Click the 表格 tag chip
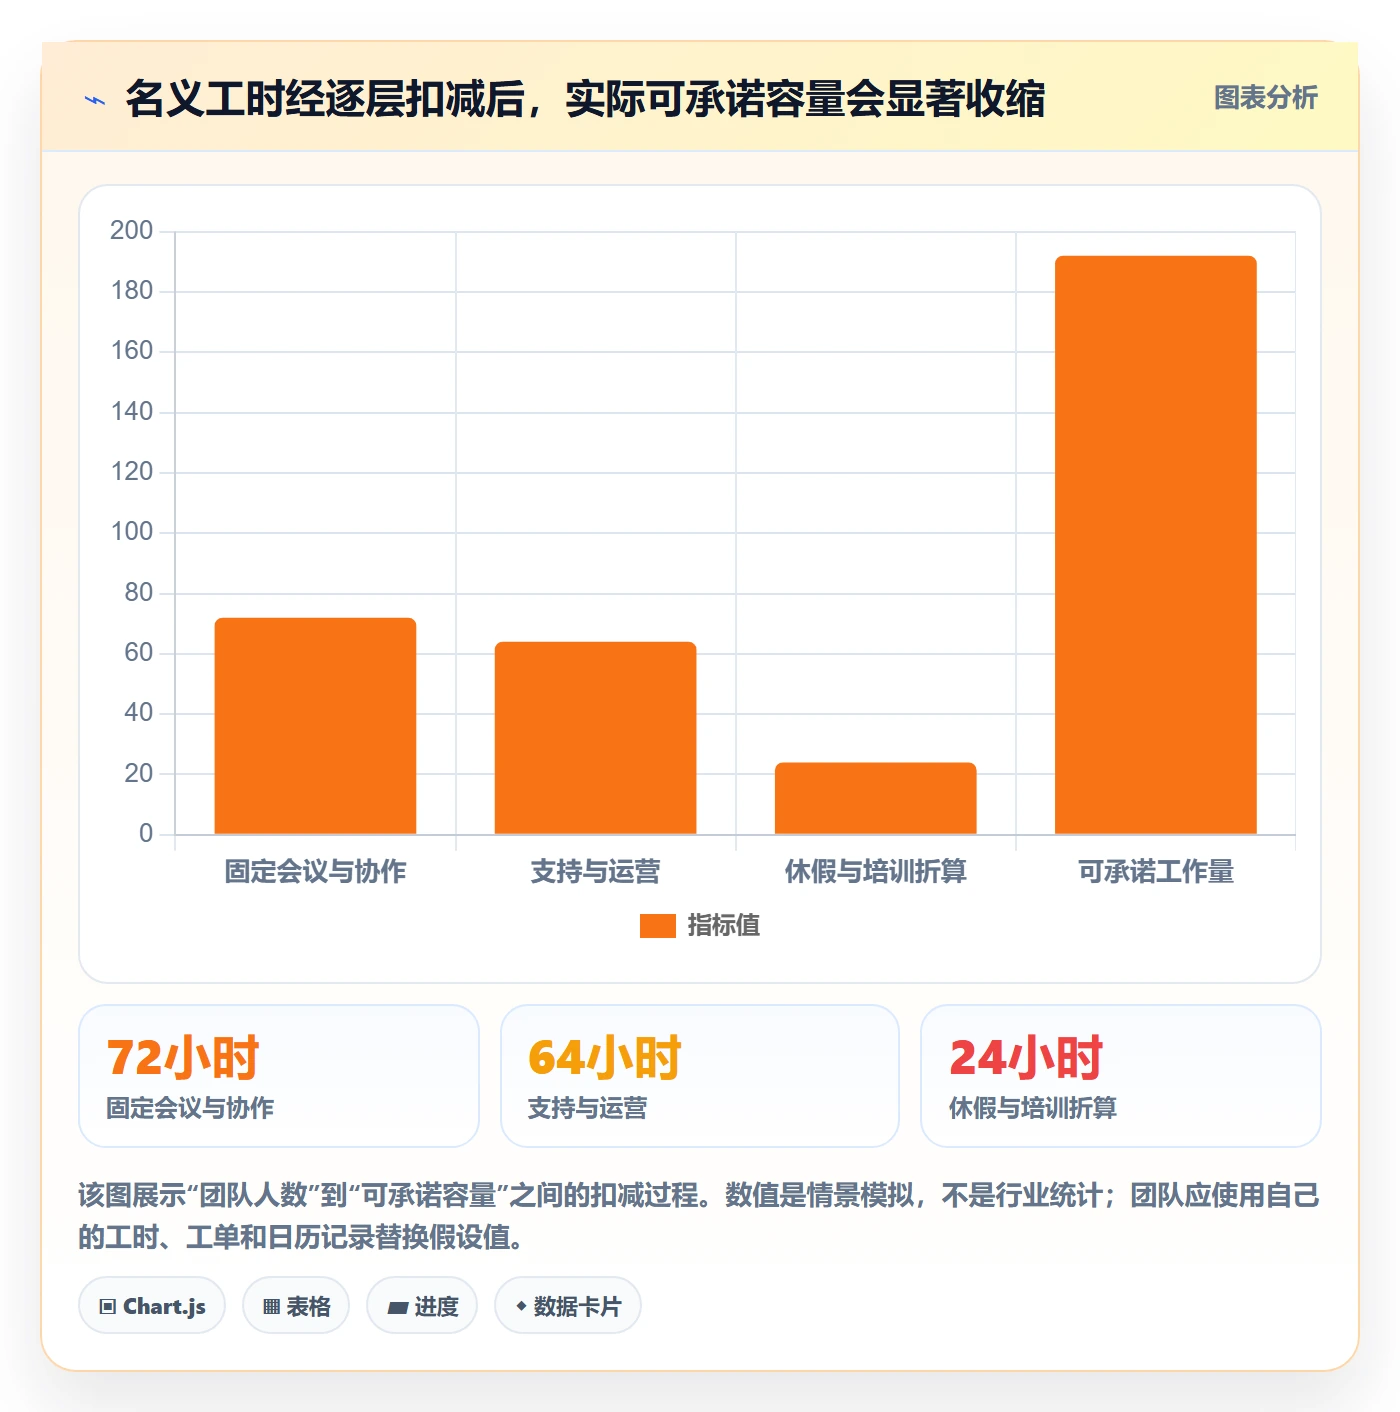 pyautogui.click(x=296, y=1306)
